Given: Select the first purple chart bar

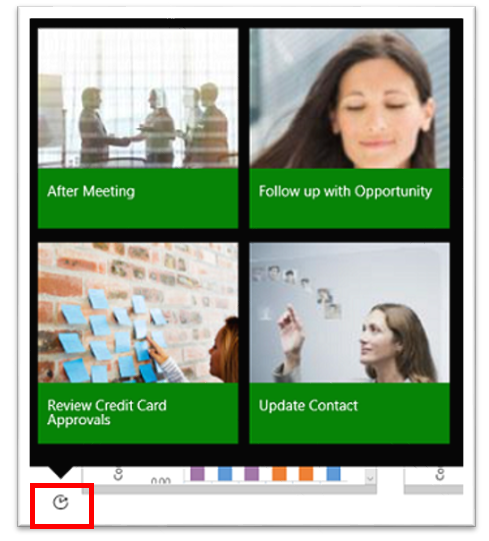Looking at the screenshot, I should click(x=197, y=474).
